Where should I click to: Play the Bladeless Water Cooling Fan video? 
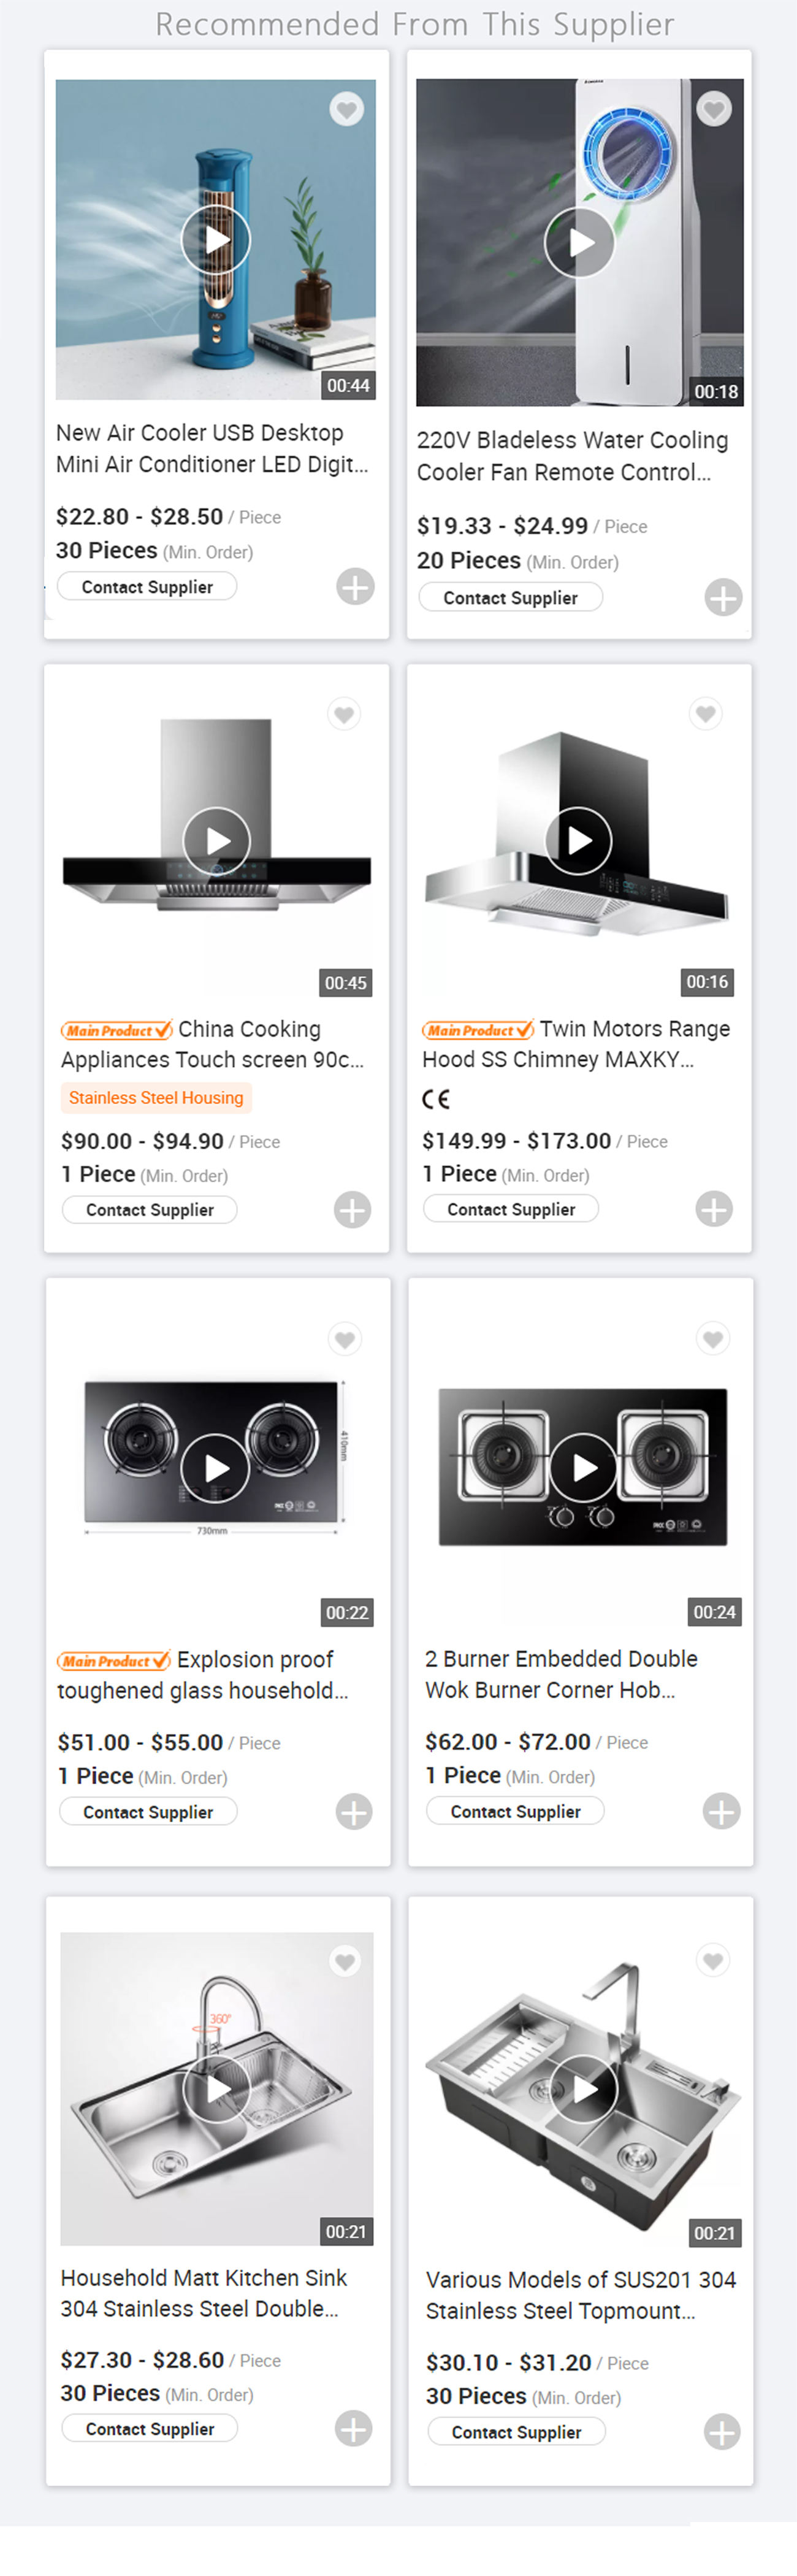click(x=580, y=240)
